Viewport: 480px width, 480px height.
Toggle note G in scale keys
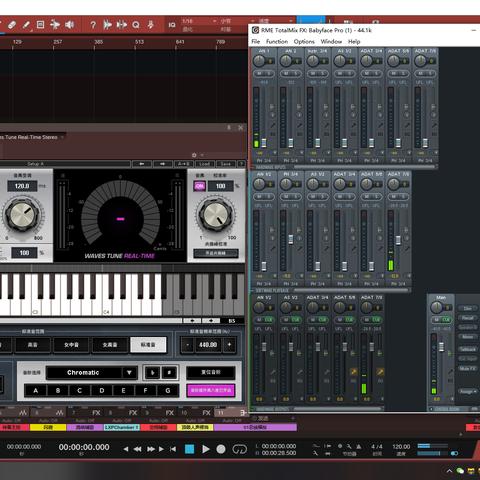coord(168,390)
